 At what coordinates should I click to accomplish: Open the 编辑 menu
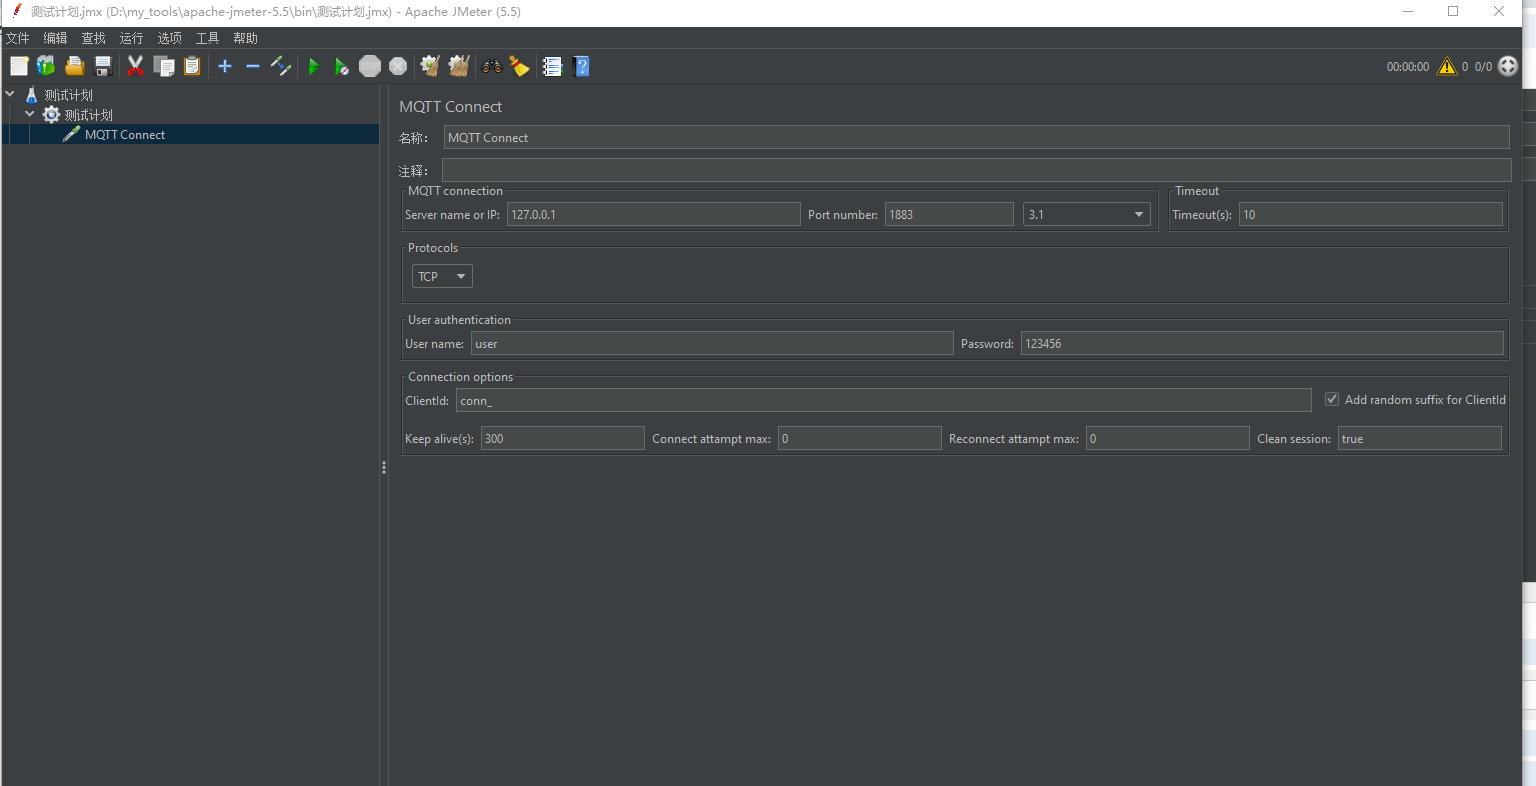pos(55,38)
